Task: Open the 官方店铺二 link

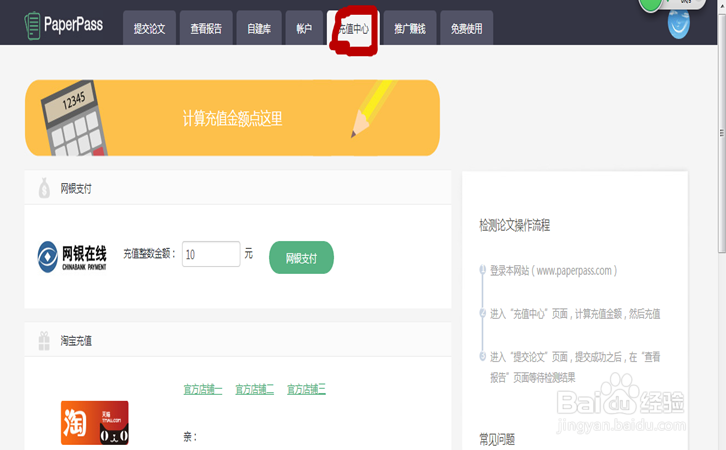Action: (254, 389)
